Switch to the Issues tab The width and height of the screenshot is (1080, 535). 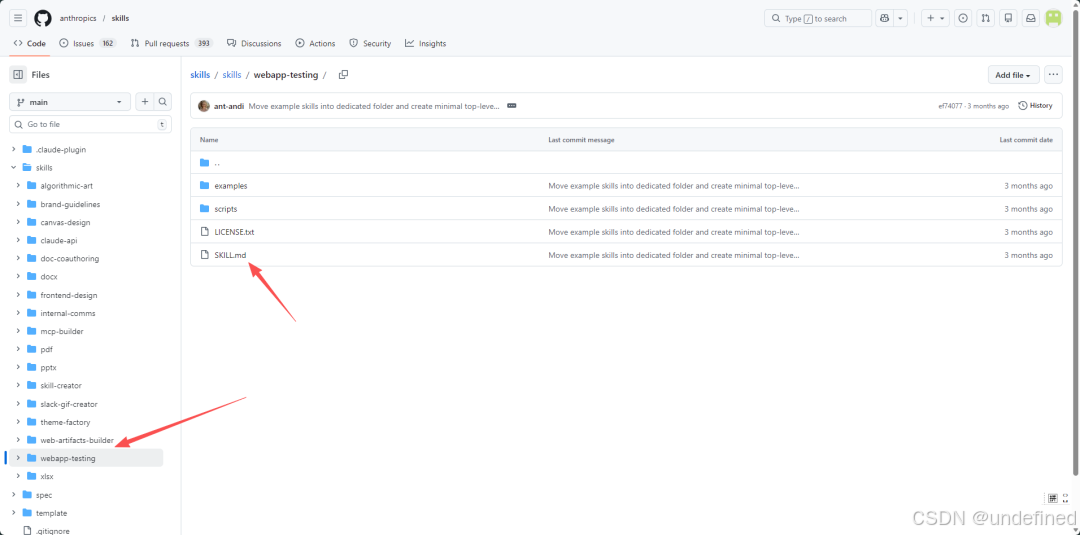point(87,43)
